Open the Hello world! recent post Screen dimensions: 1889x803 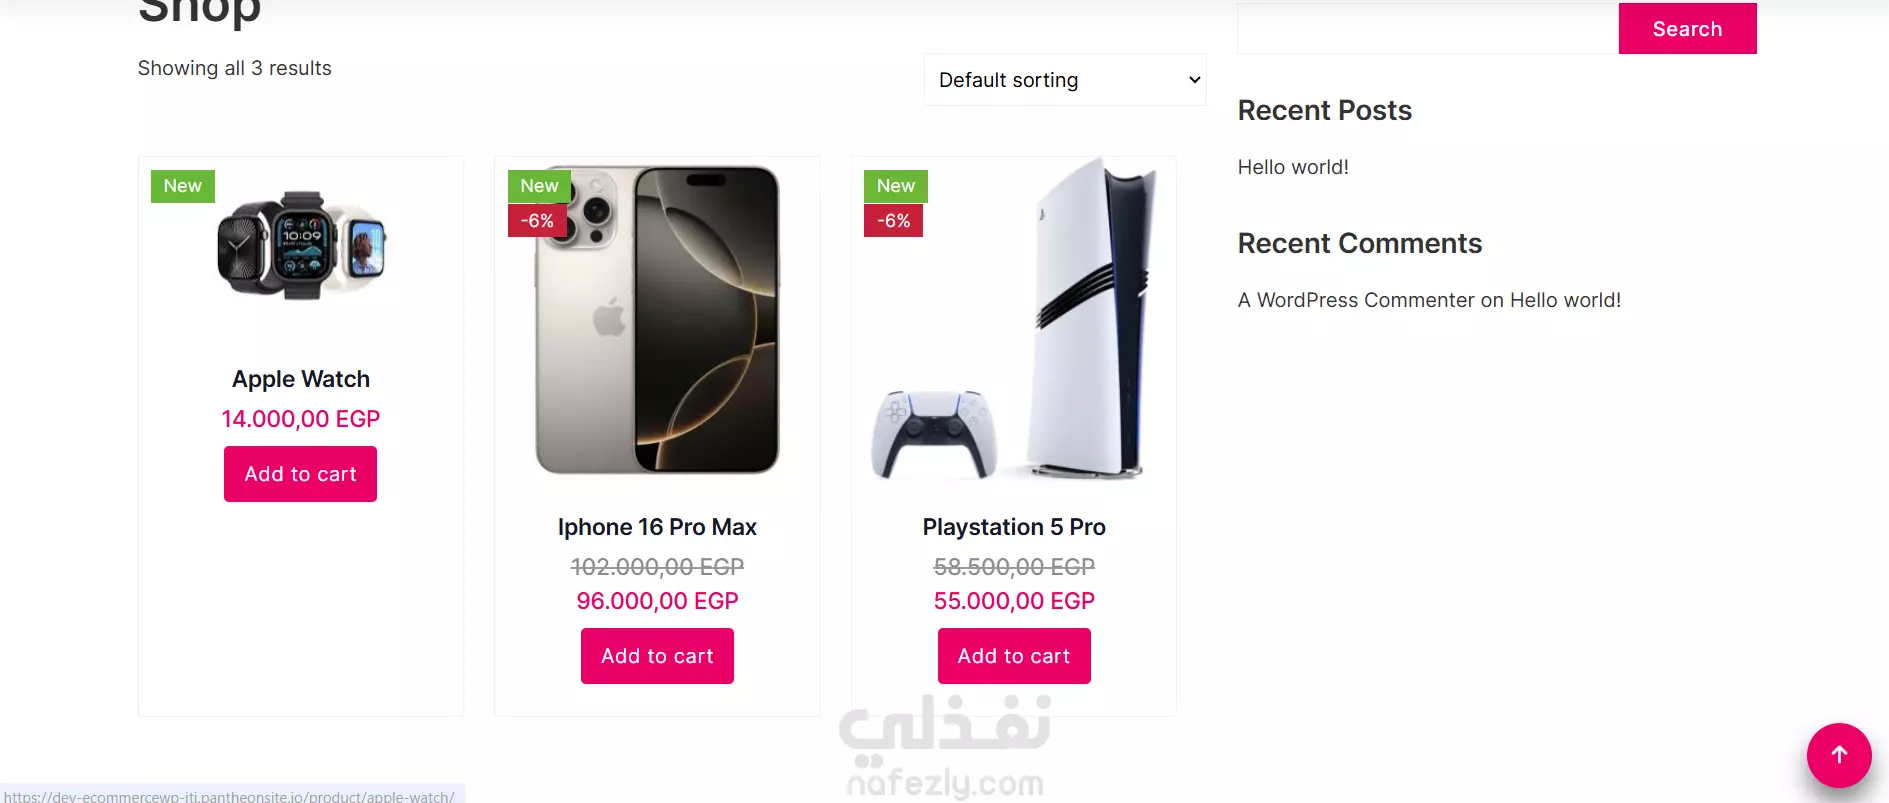coord(1293,167)
